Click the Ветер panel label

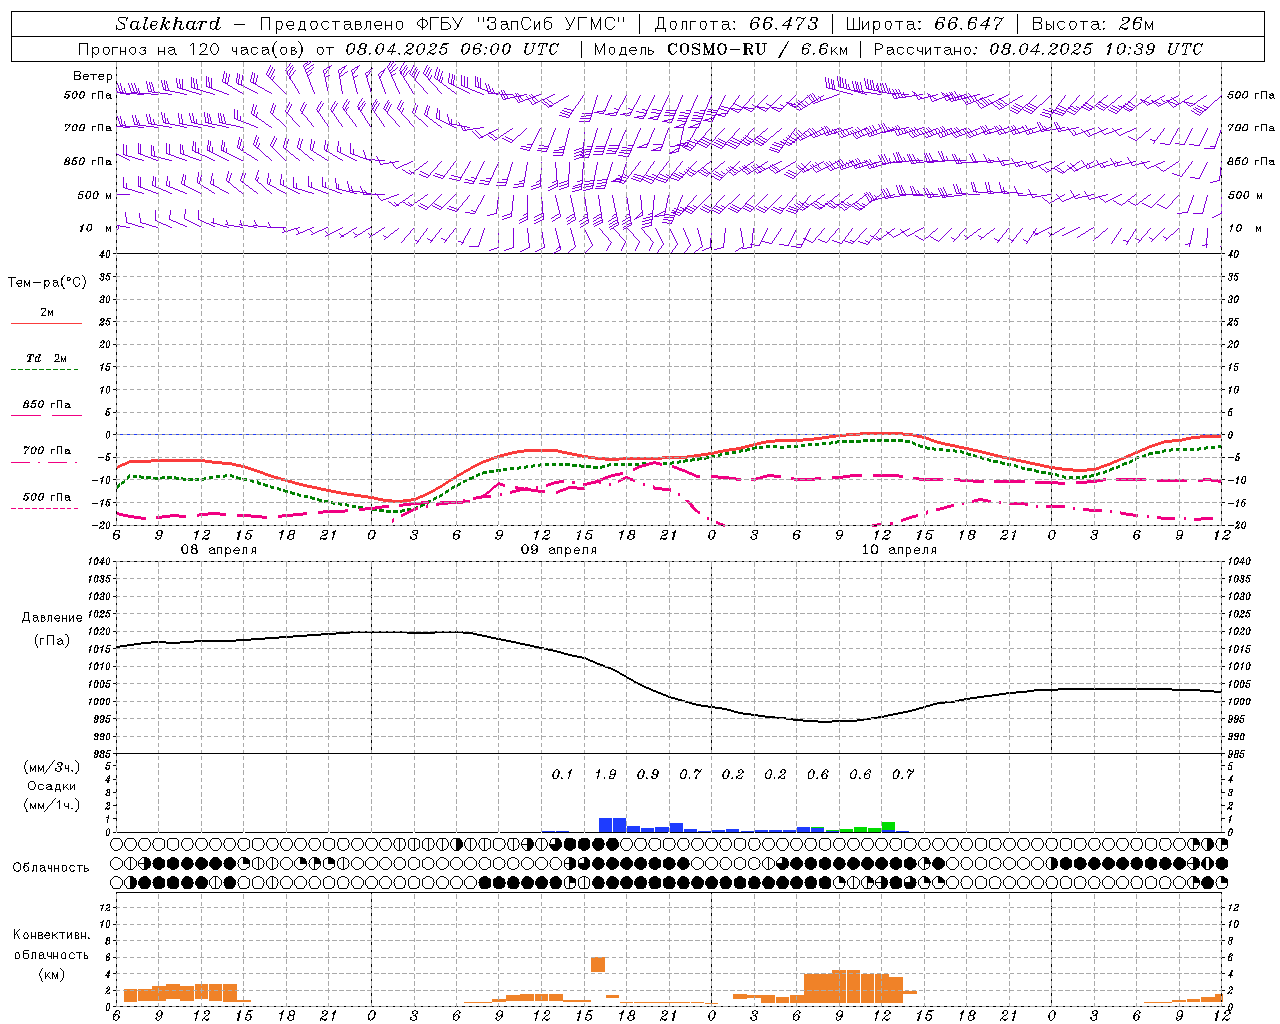92,76
